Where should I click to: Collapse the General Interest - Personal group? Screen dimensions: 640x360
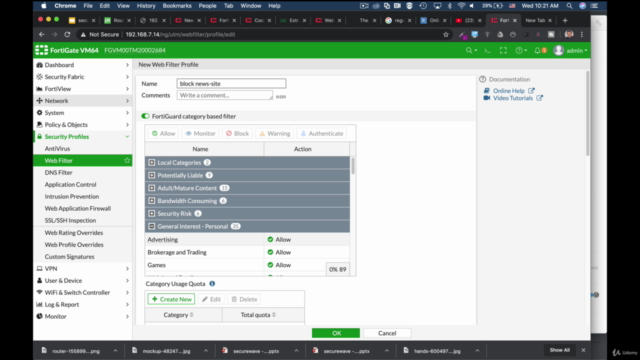[x=152, y=226]
